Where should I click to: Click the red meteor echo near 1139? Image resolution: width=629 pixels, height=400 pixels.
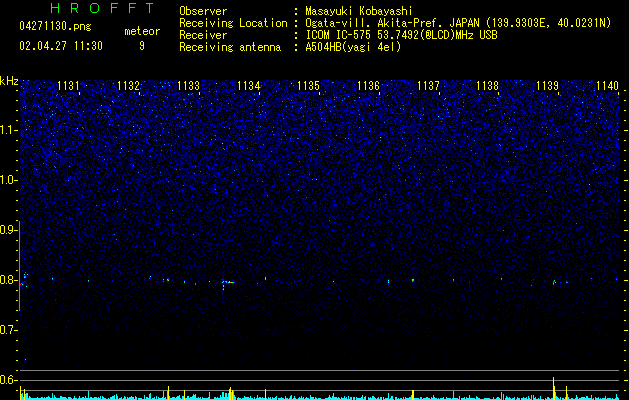pos(554,282)
